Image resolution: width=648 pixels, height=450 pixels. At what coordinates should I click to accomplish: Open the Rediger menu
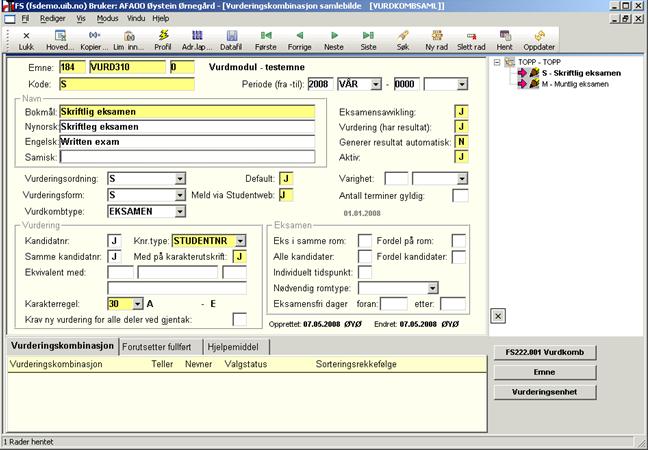pos(50,18)
